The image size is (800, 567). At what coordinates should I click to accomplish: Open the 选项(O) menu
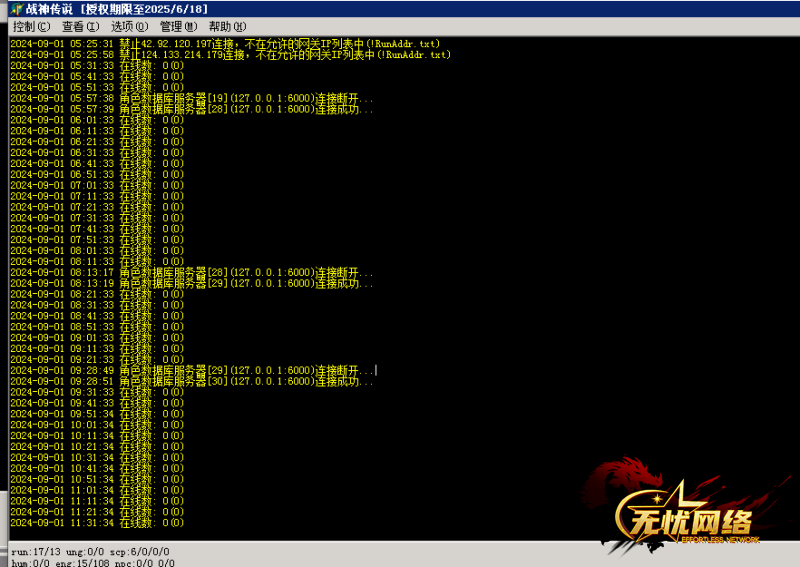pos(129,26)
